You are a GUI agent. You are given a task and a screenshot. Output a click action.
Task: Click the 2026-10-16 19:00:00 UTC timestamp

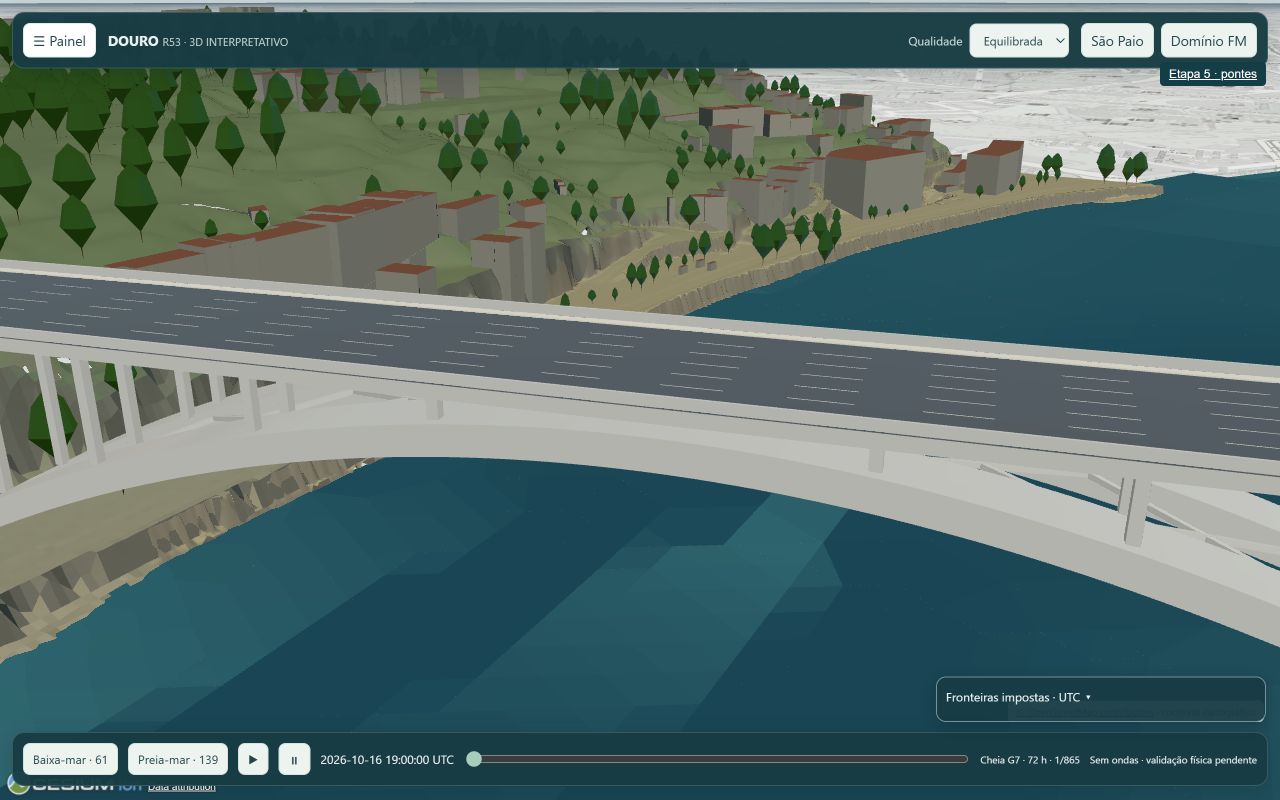[x=387, y=760]
